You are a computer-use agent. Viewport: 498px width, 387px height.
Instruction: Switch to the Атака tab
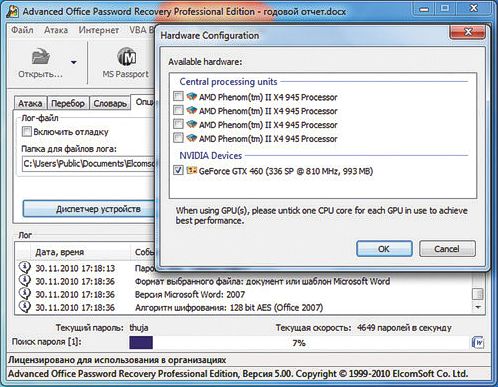(30, 103)
